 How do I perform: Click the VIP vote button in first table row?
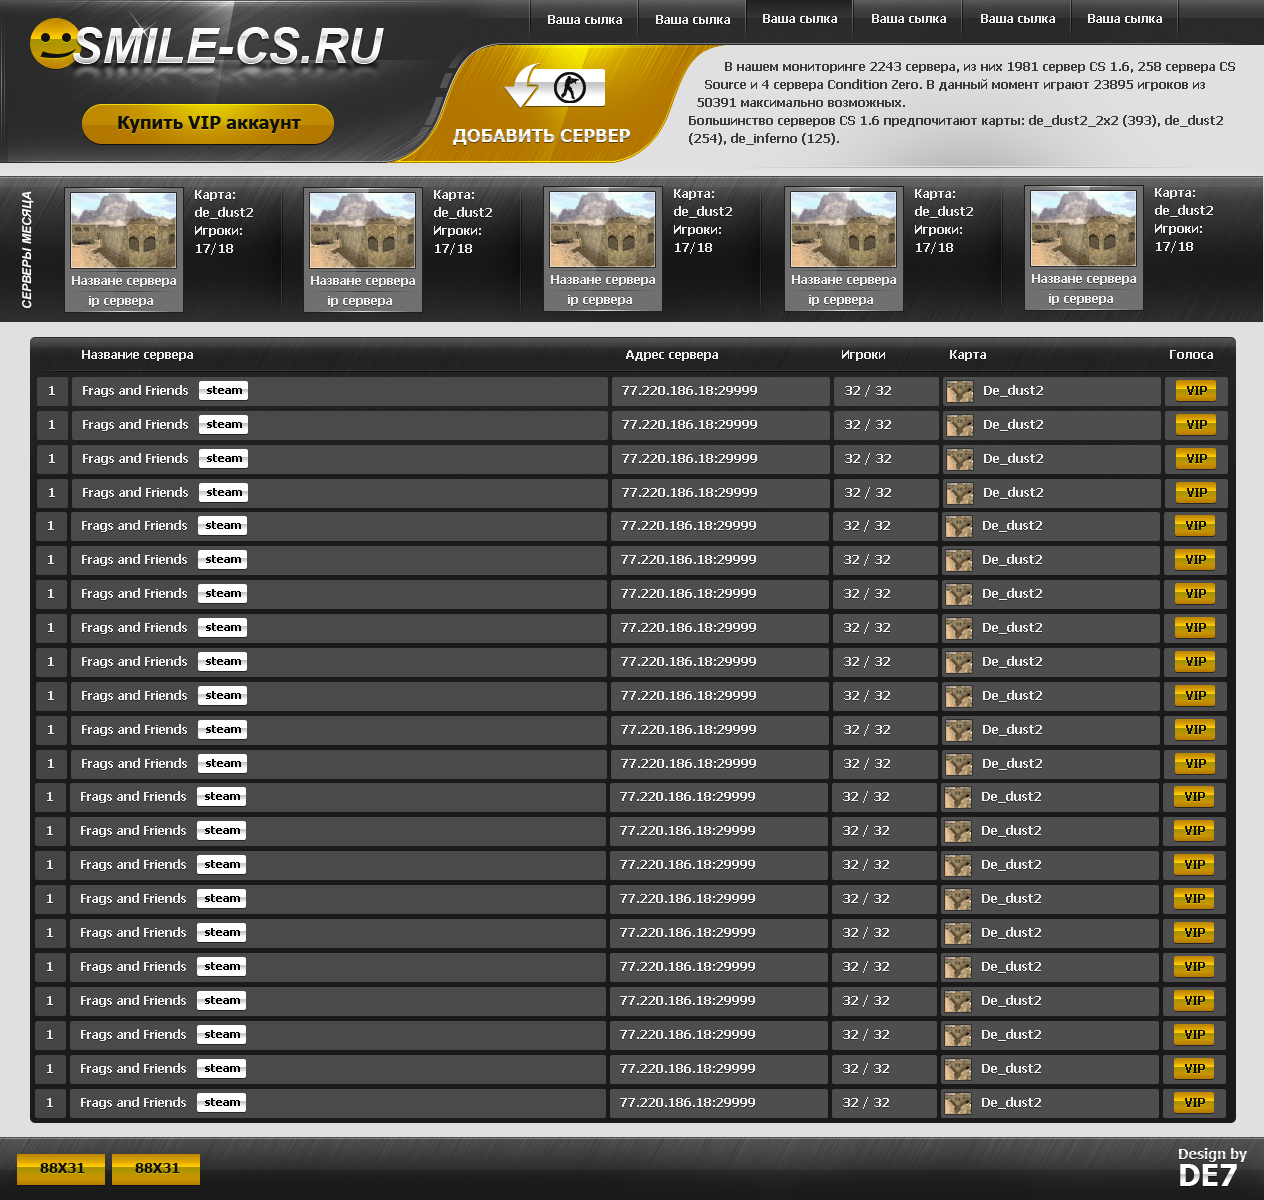point(1196,391)
